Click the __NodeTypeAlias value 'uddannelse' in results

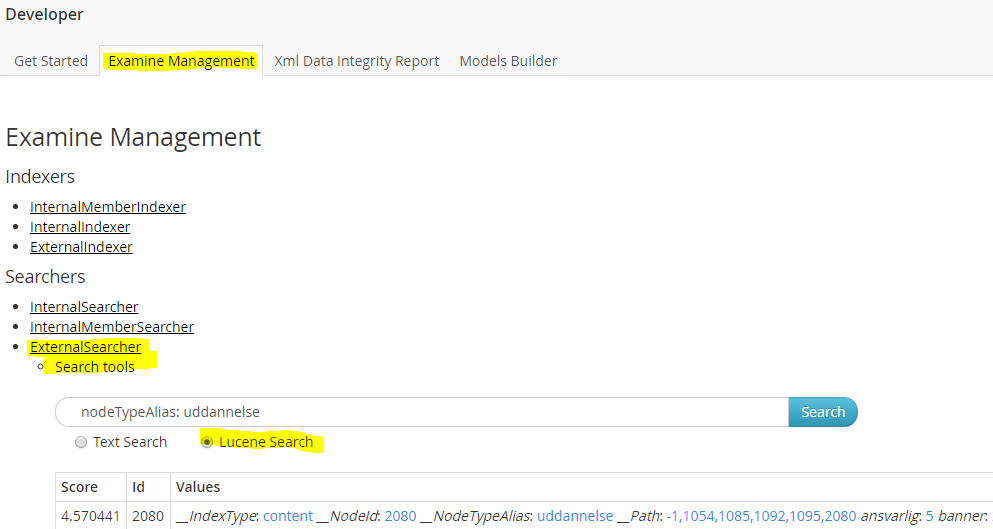(574, 516)
